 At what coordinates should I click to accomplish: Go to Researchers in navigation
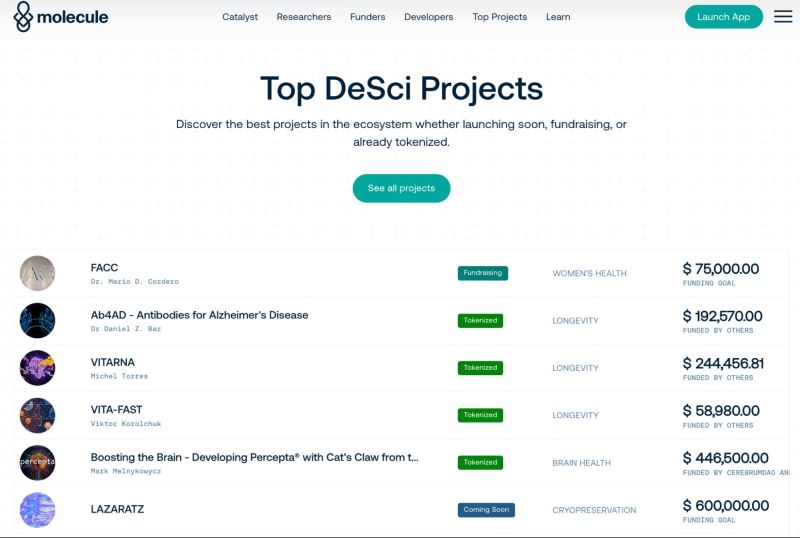pyautogui.click(x=304, y=17)
